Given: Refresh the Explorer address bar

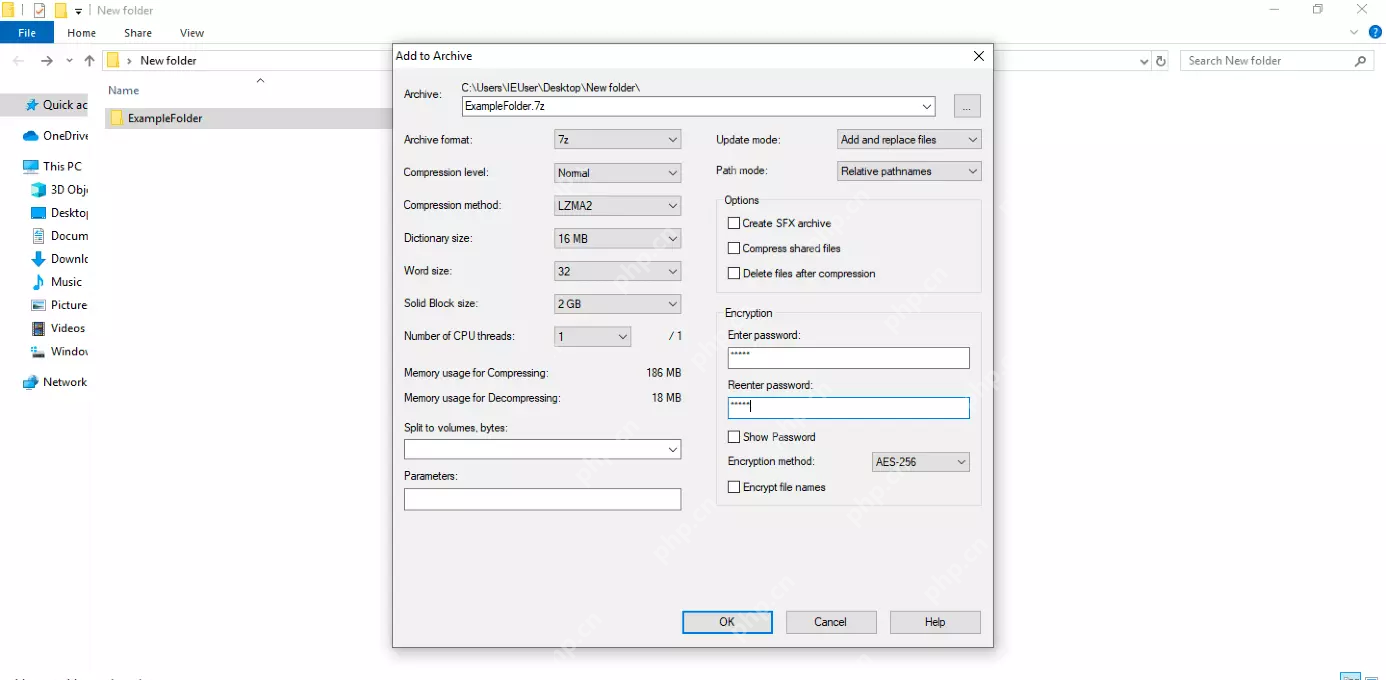Looking at the screenshot, I should tap(1161, 61).
